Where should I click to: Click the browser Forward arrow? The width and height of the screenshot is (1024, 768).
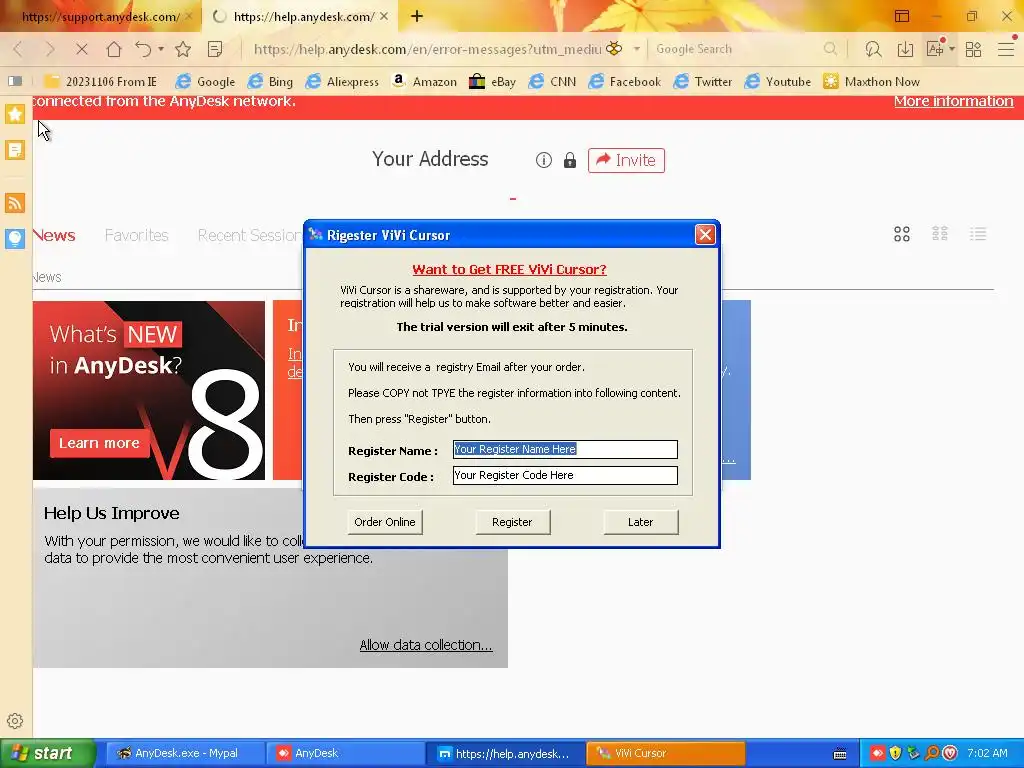point(50,49)
